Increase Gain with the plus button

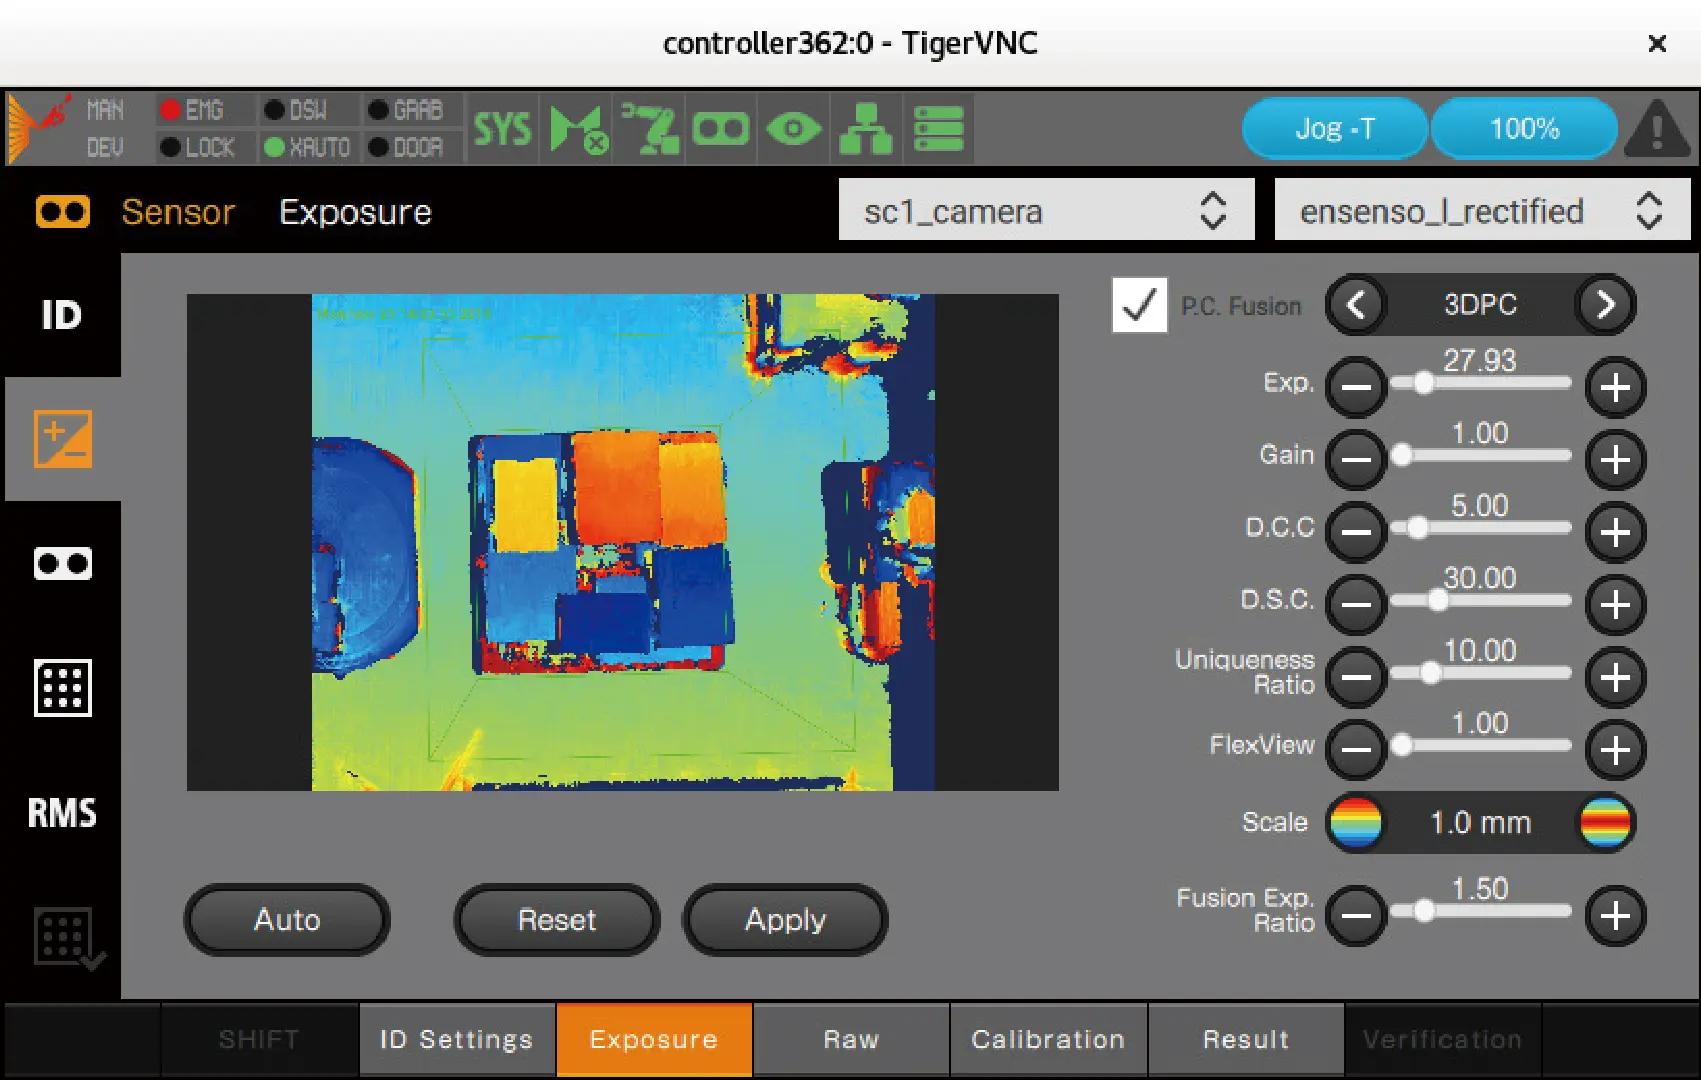(1615, 460)
